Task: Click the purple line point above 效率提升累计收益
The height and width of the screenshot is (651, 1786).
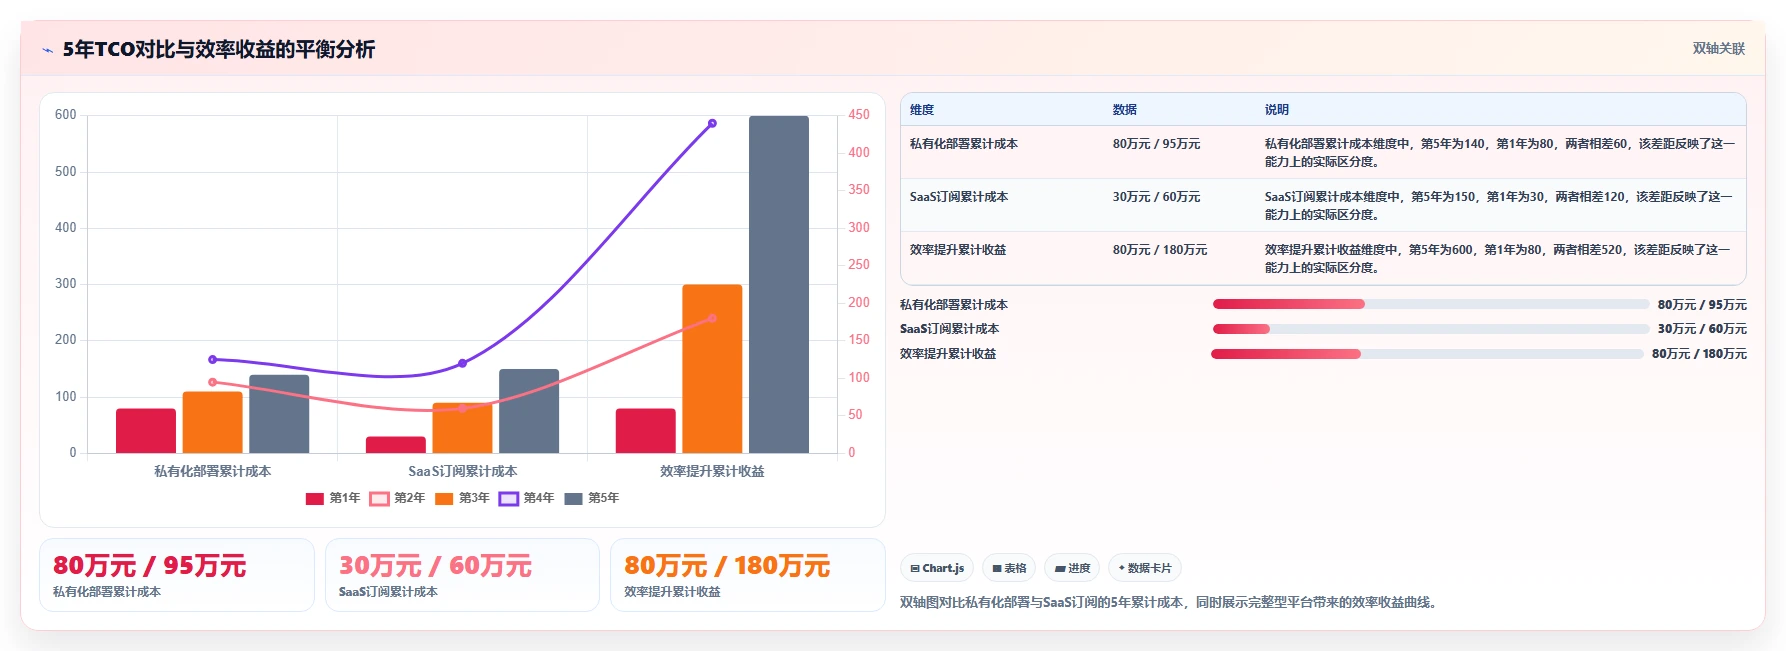Action: [712, 124]
